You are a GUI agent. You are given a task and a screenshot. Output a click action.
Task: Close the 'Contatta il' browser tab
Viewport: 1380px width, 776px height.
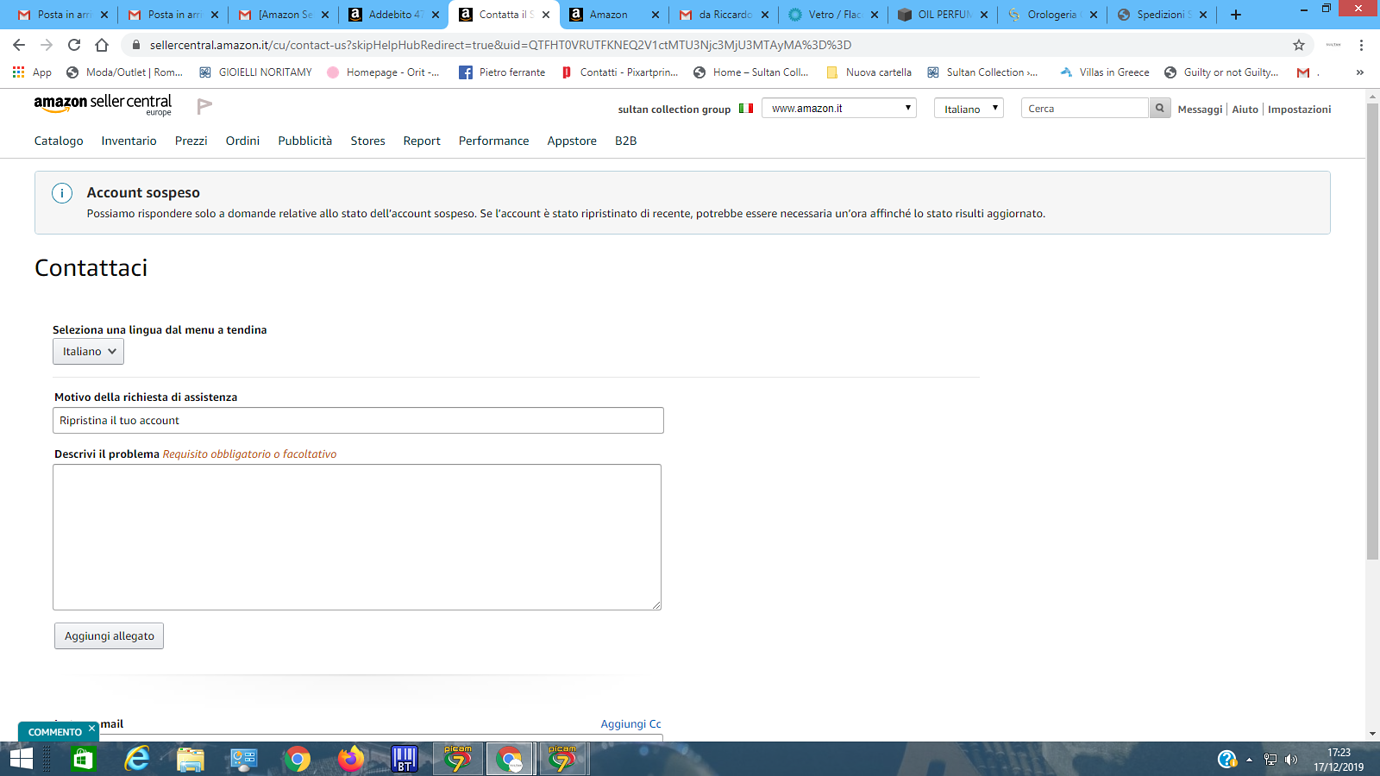coord(546,15)
